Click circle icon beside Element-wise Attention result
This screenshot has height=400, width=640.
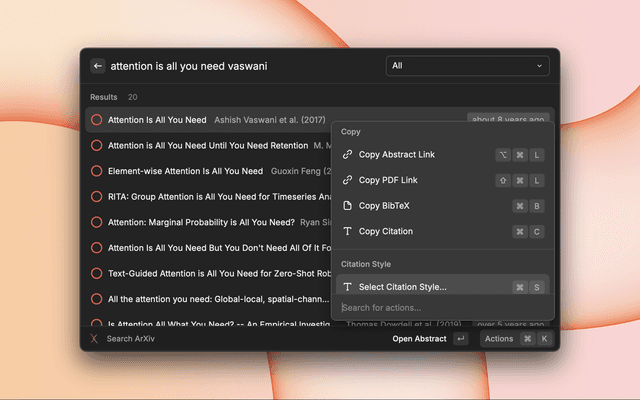96,171
